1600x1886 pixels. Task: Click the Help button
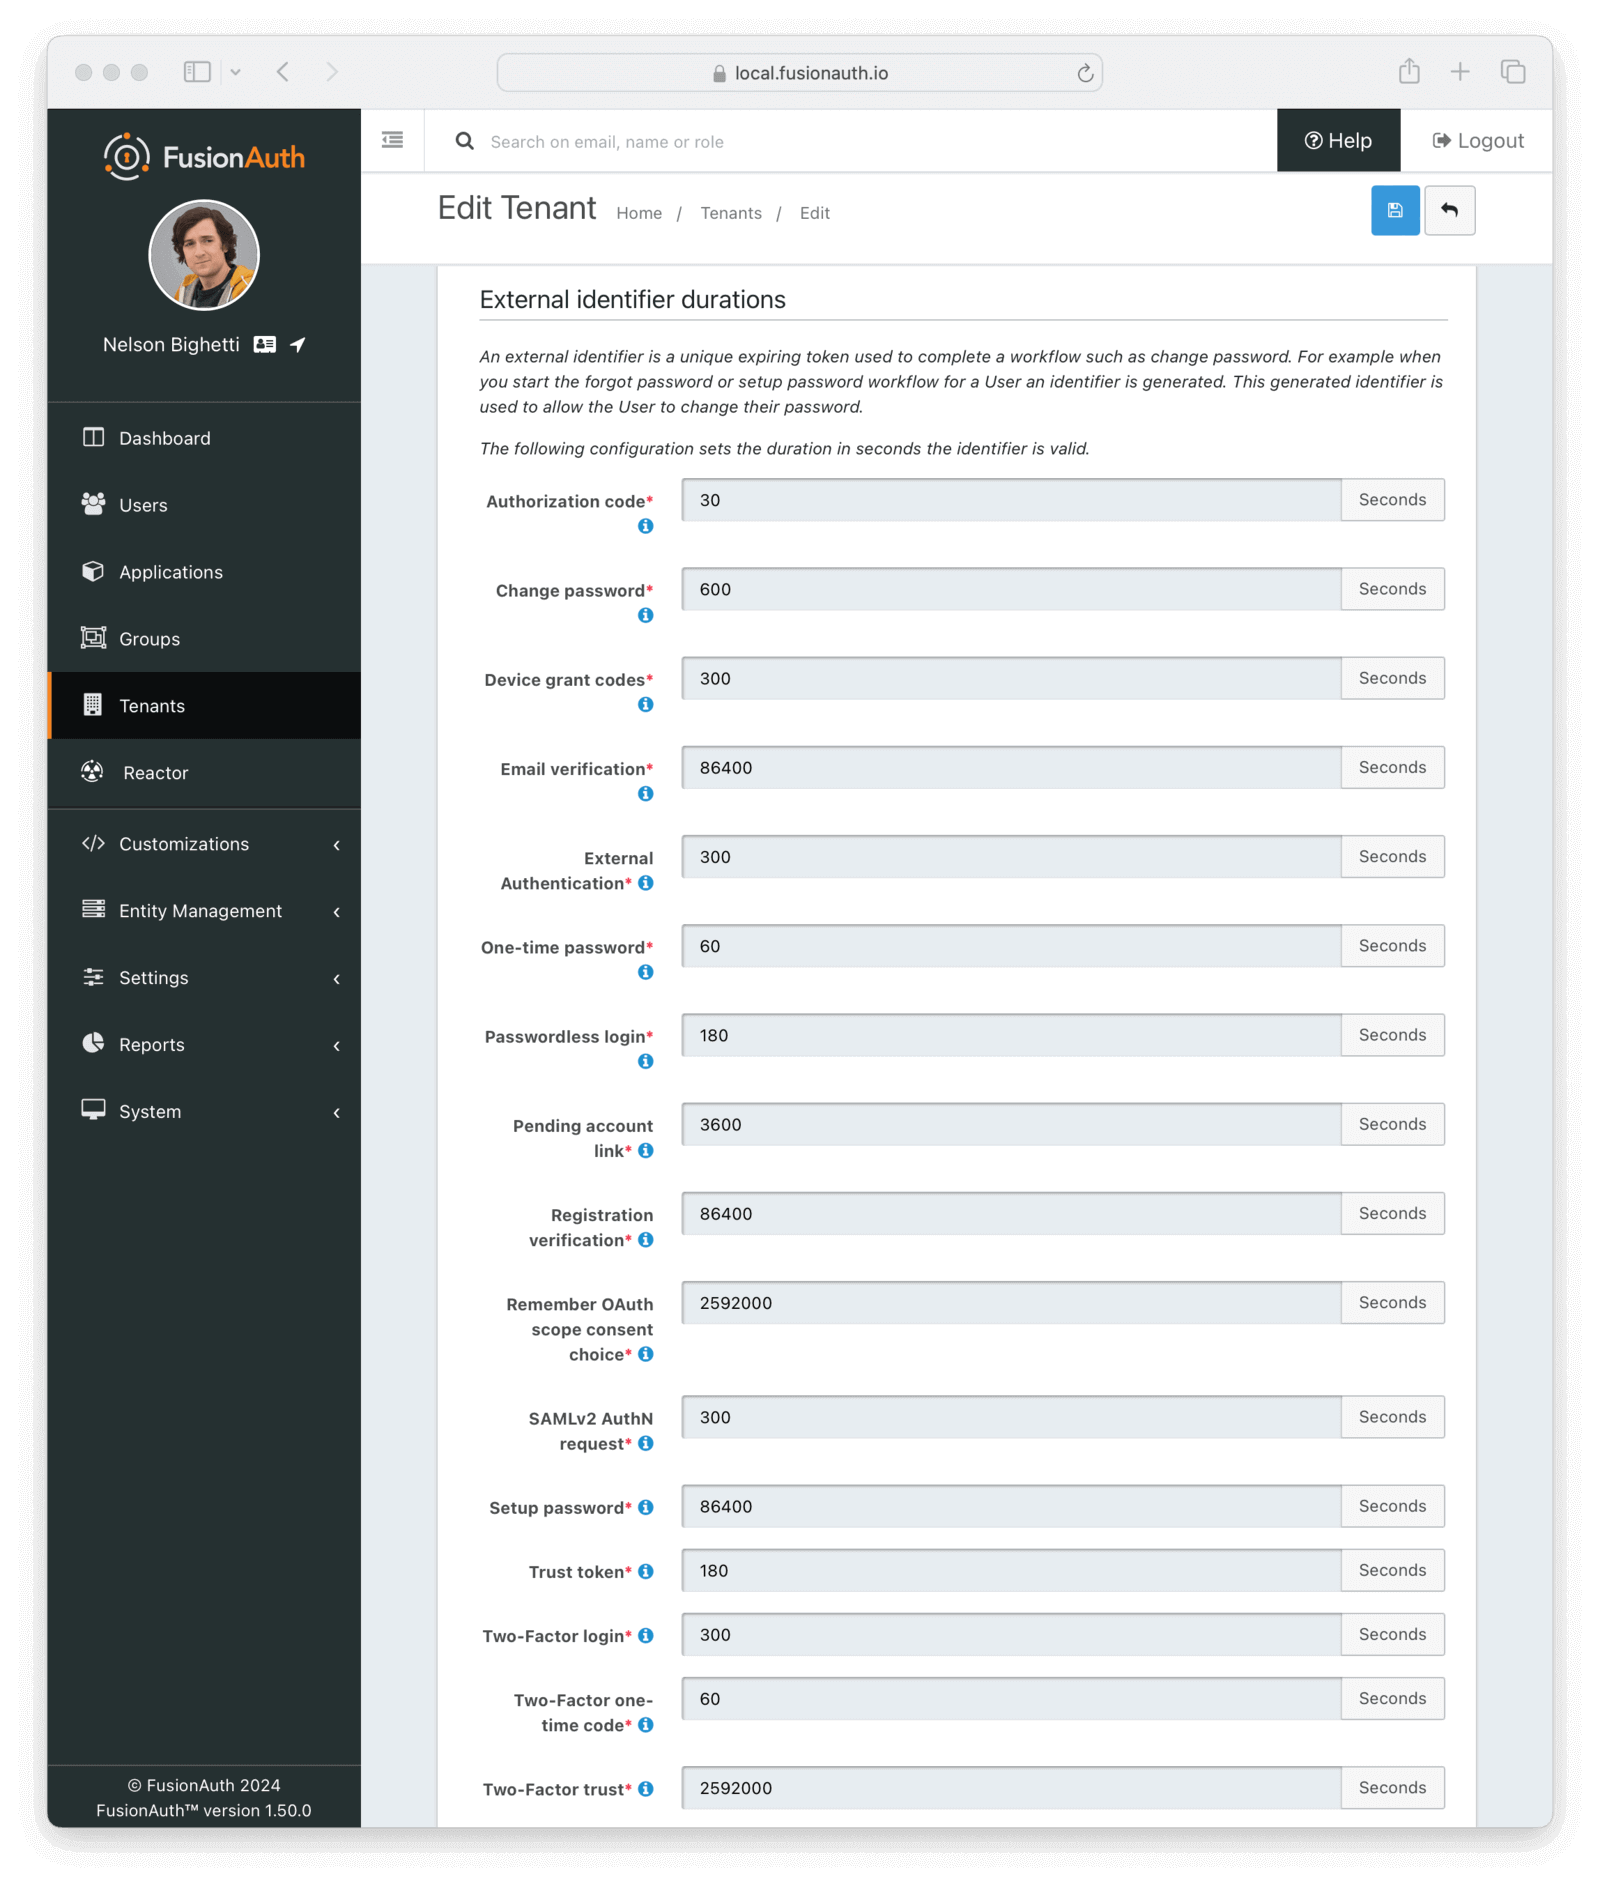[x=1338, y=141]
